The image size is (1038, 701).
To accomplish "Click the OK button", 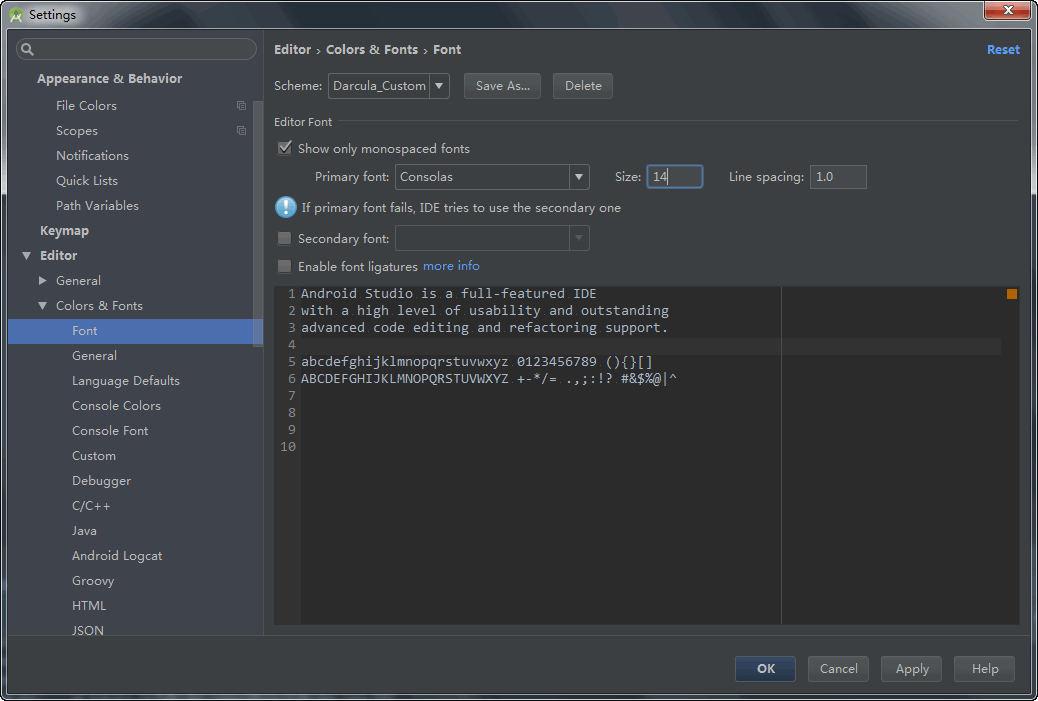I will click(x=765, y=669).
